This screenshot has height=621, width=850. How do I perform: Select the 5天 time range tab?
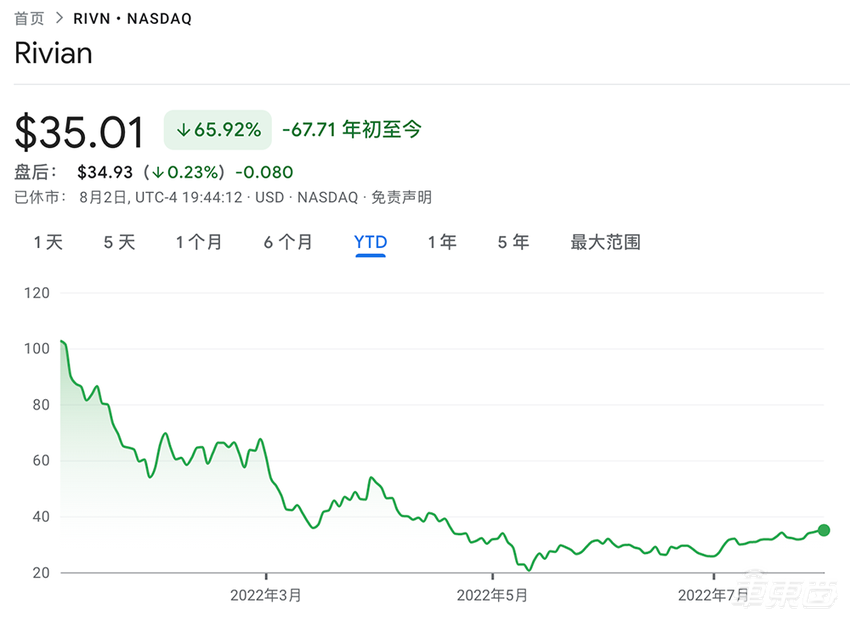(x=118, y=242)
